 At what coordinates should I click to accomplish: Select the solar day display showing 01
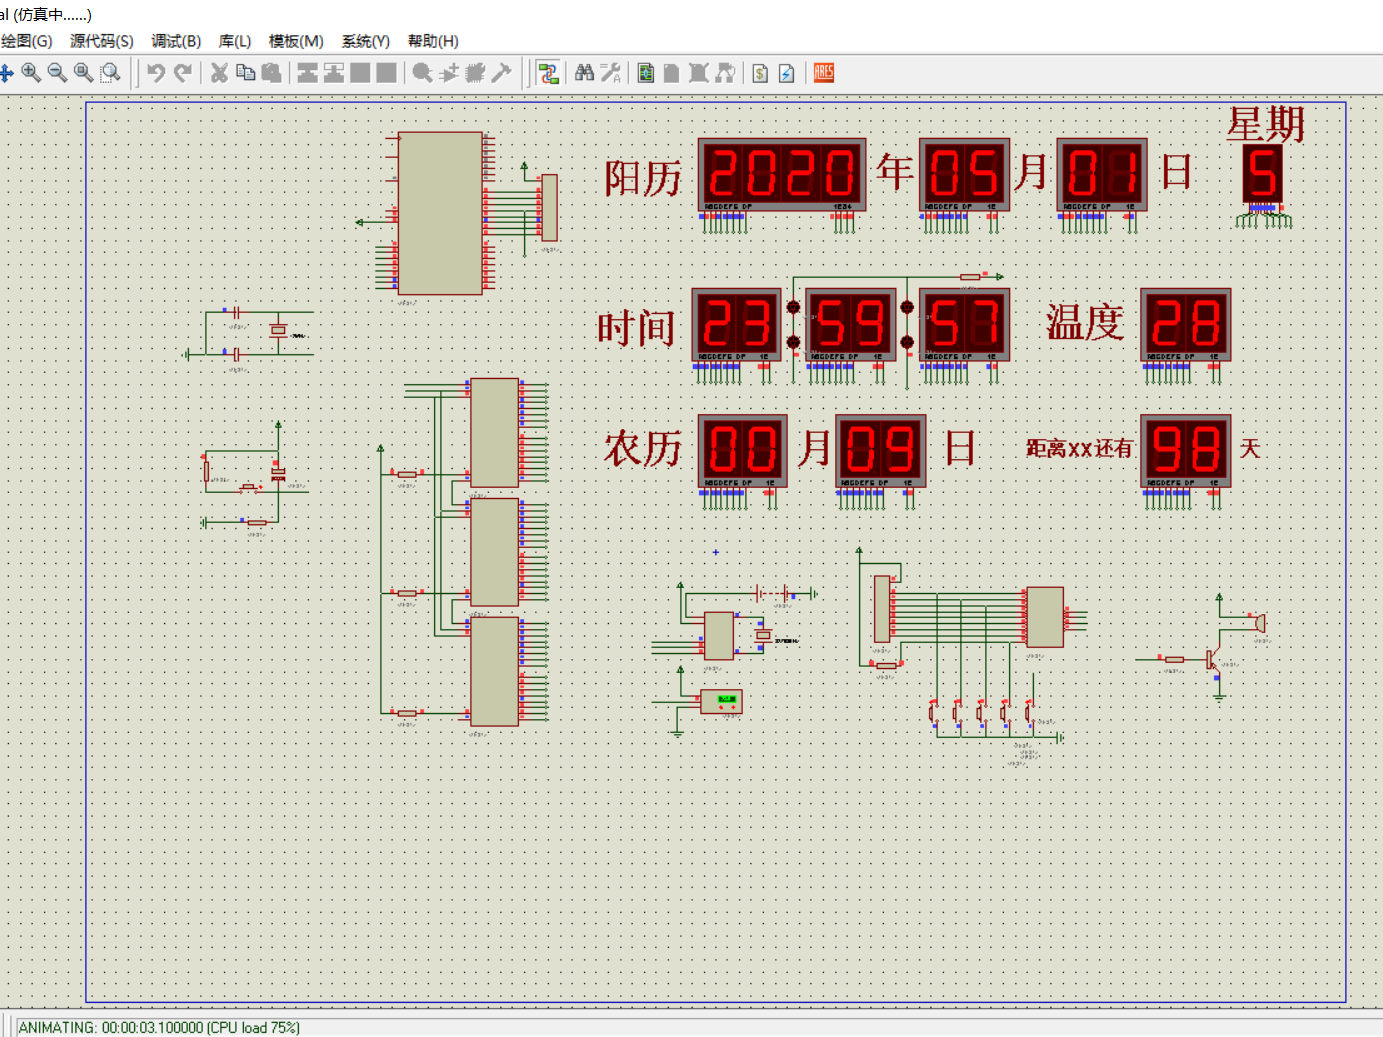(x=1102, y=174)
